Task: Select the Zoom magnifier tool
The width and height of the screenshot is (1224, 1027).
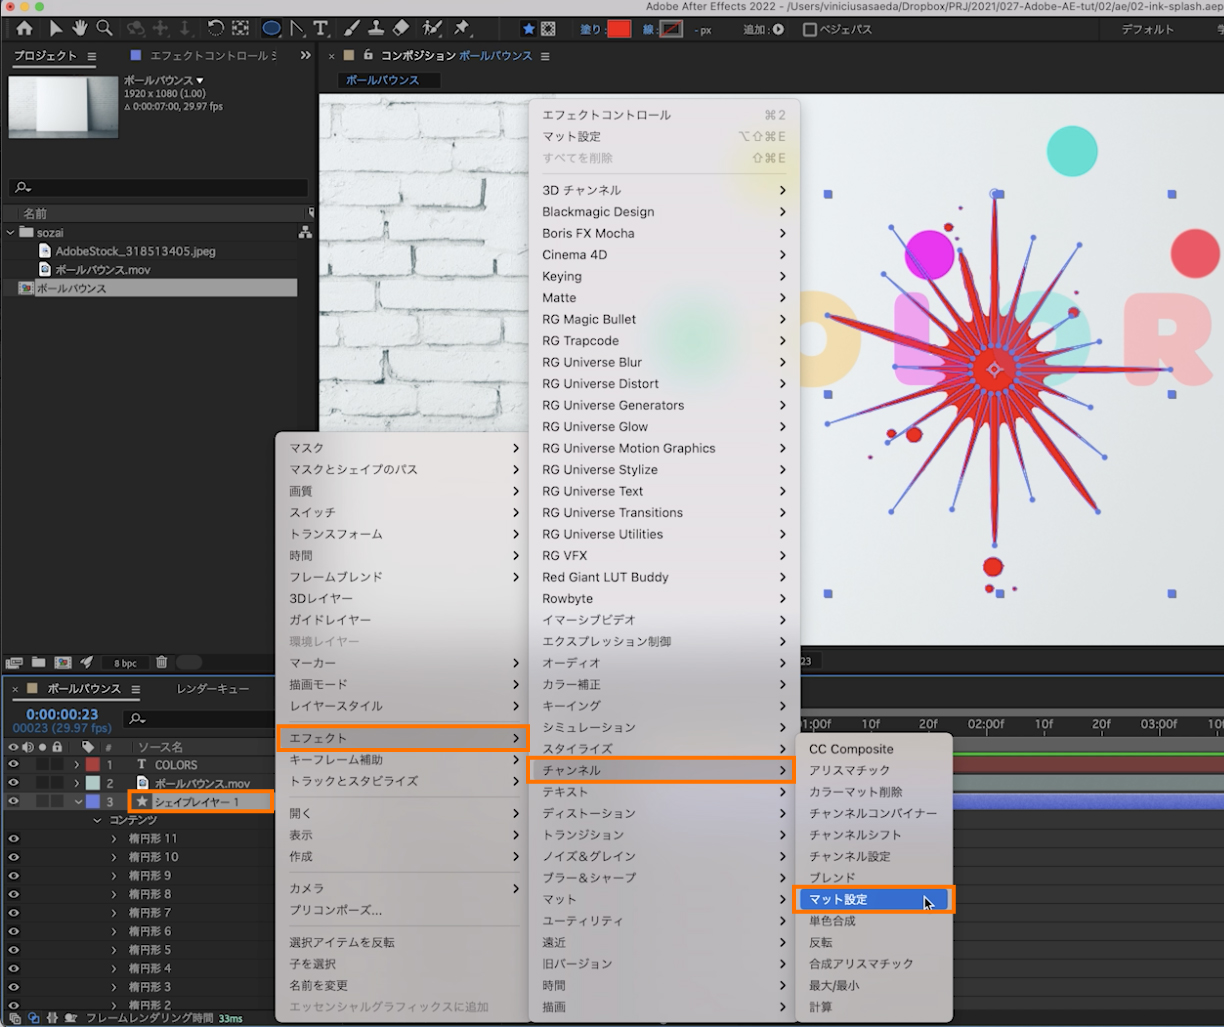Action: (104, 29)
